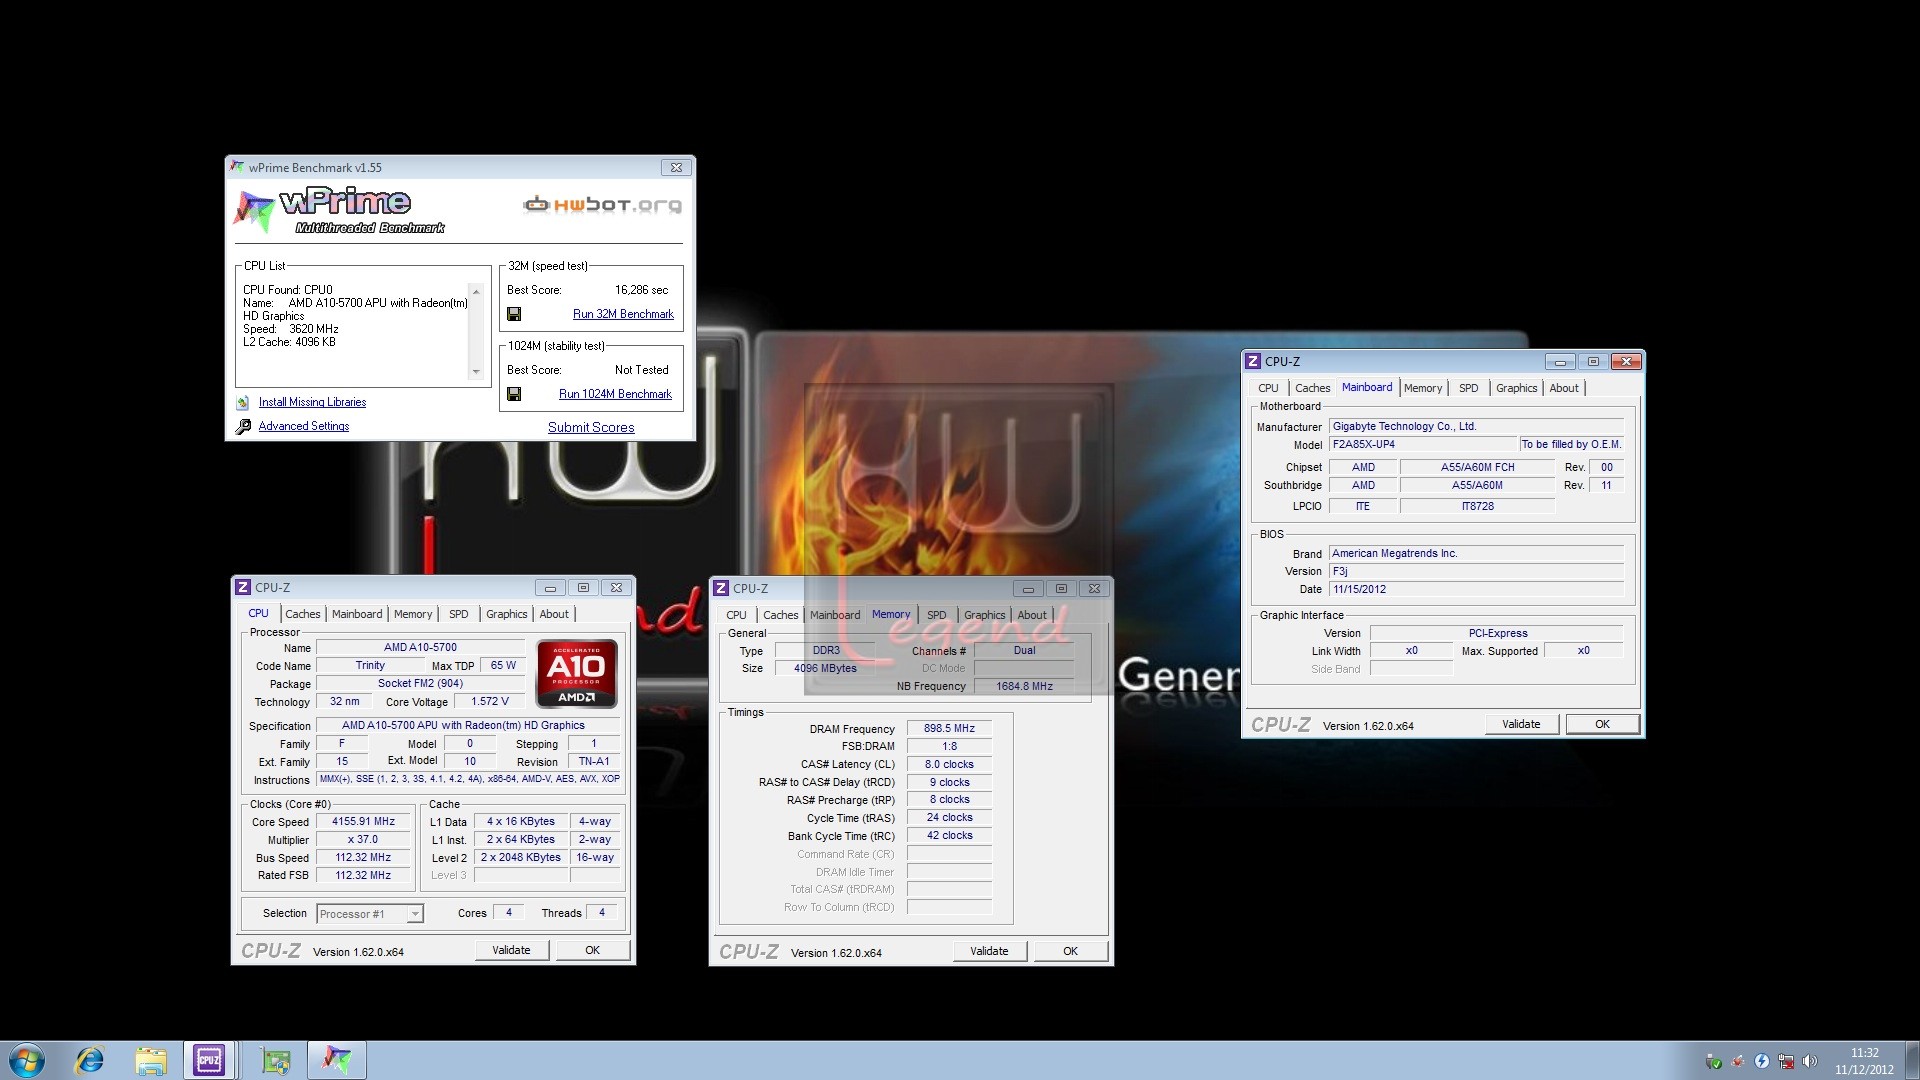Click the Core Voltage value 1.572 V
The width and height of the screenshot is (1920, 1080).
tap(490, 701)
